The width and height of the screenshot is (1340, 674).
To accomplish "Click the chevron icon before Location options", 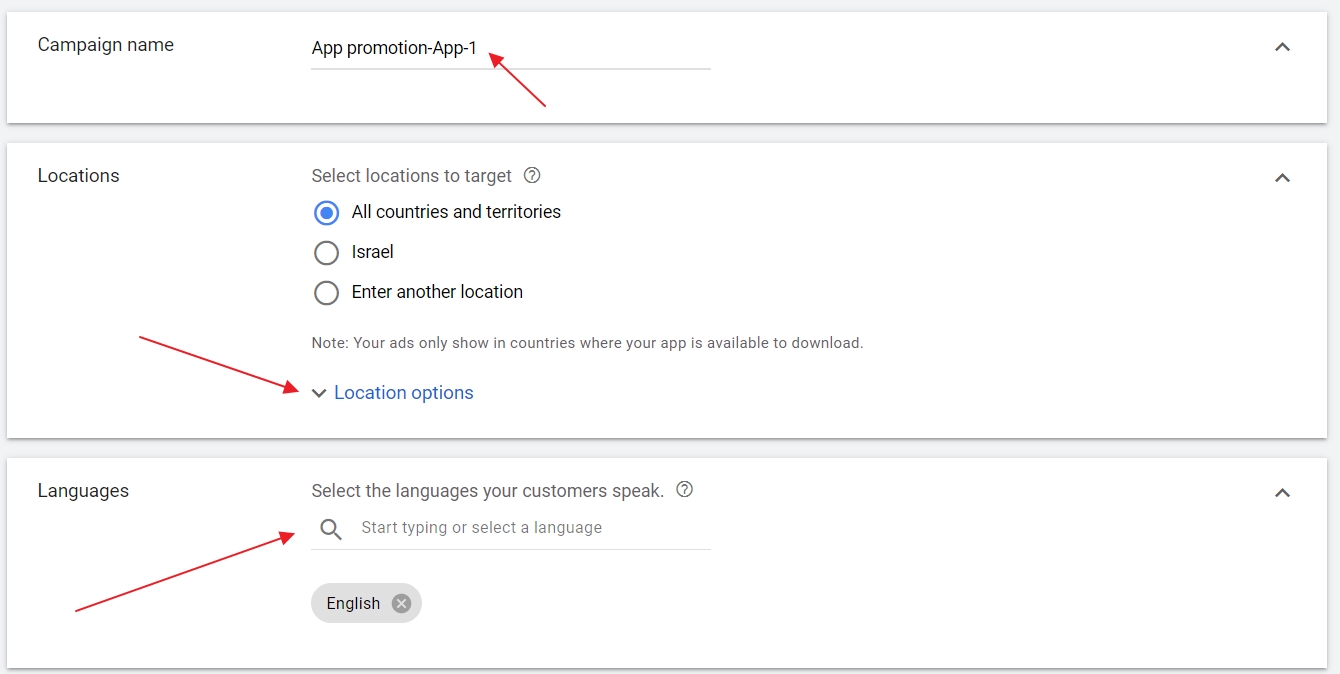I will click(x=319, y=393).
